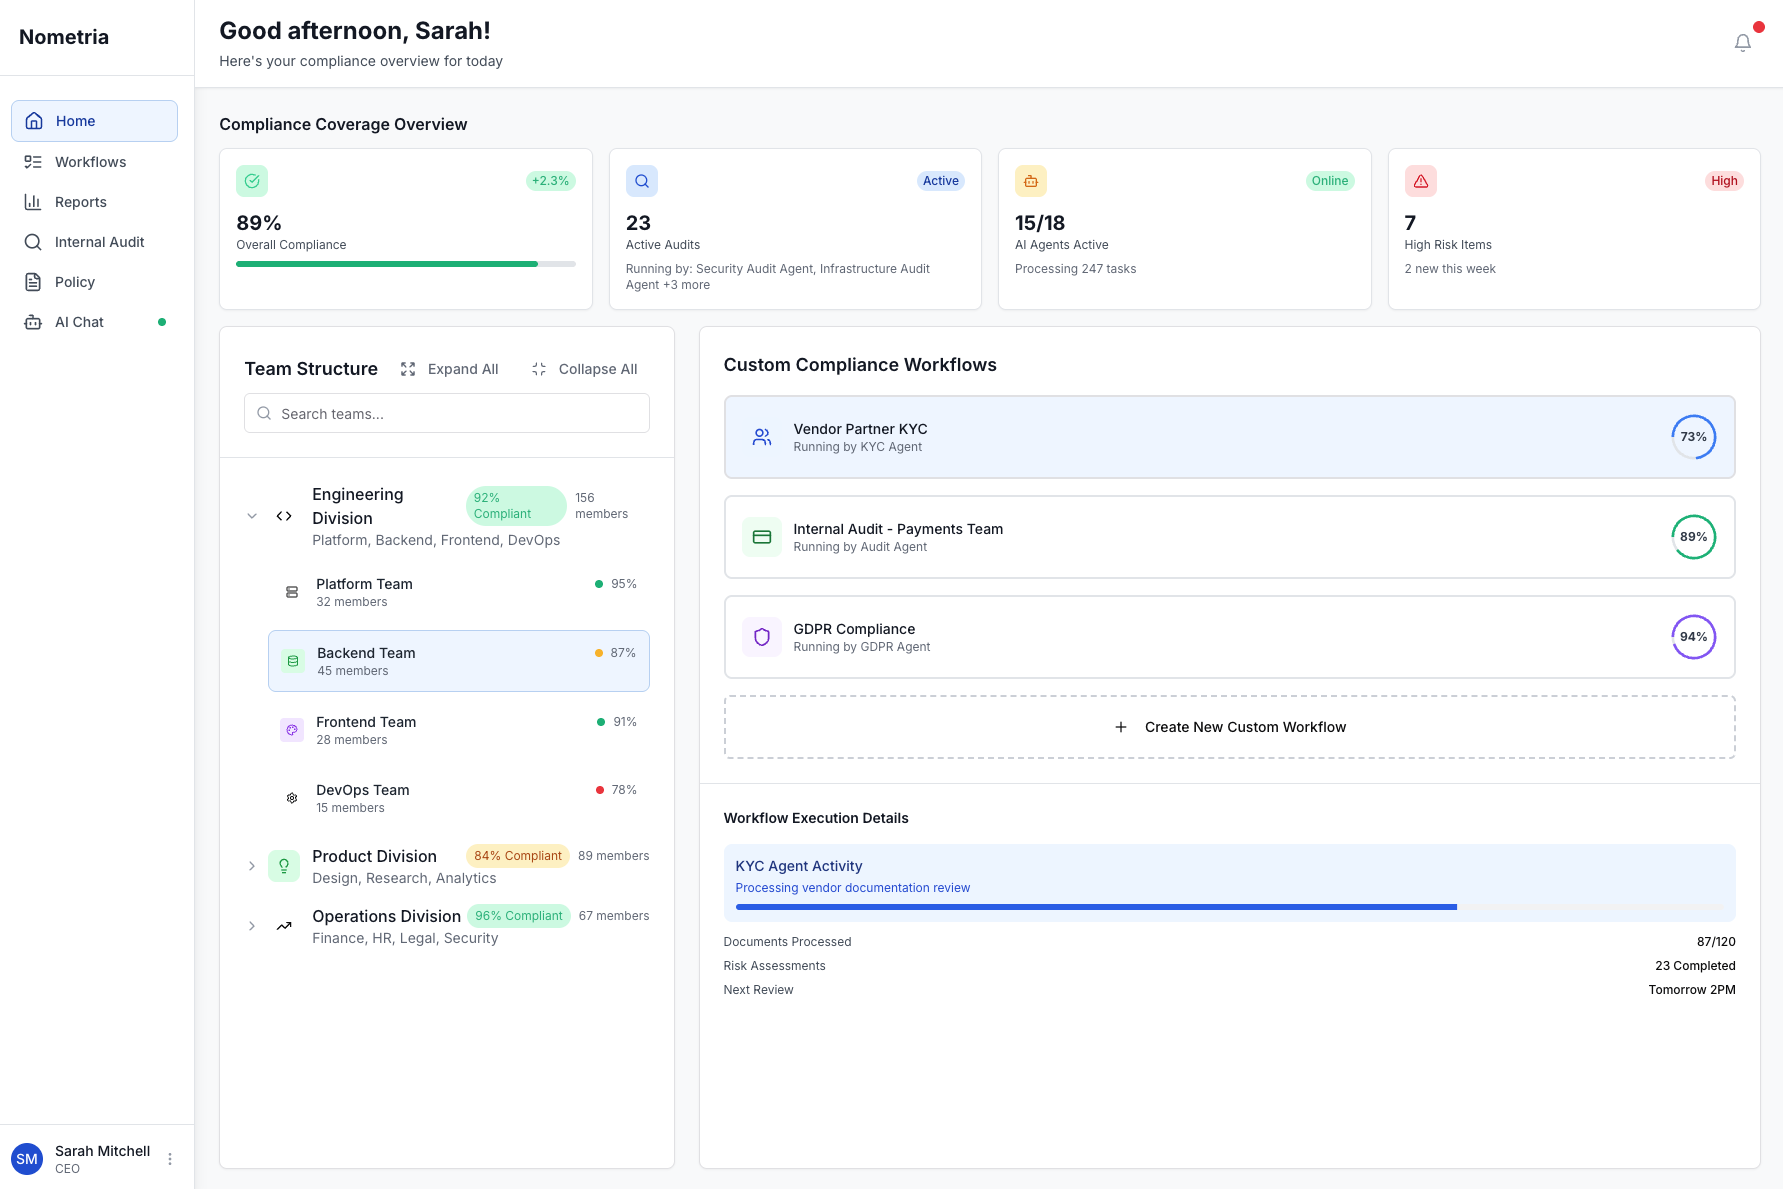
Task: Click the 73% circular progress ring
Action: pos(1693,437)
